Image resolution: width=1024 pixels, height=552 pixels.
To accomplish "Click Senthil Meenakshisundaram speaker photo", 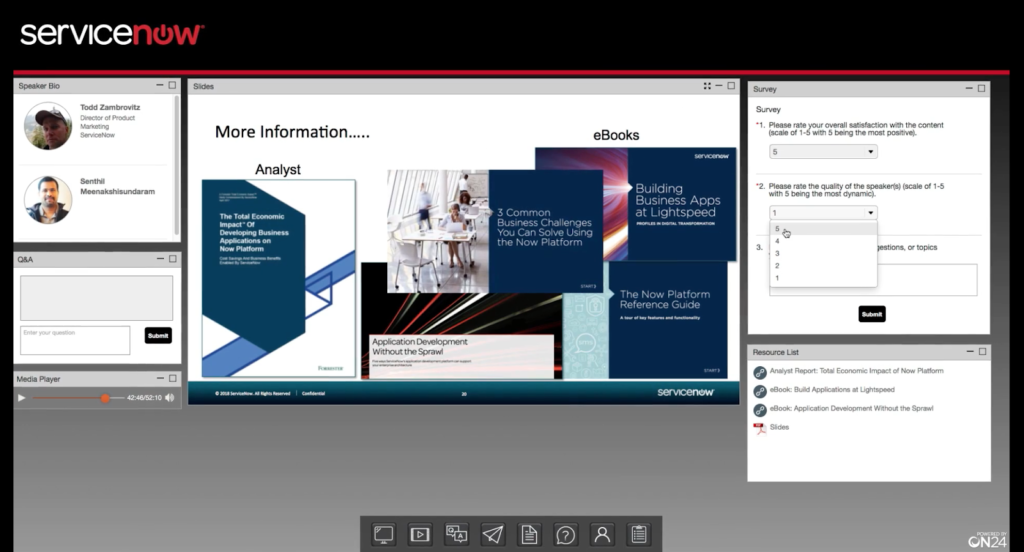I will 48,200.
